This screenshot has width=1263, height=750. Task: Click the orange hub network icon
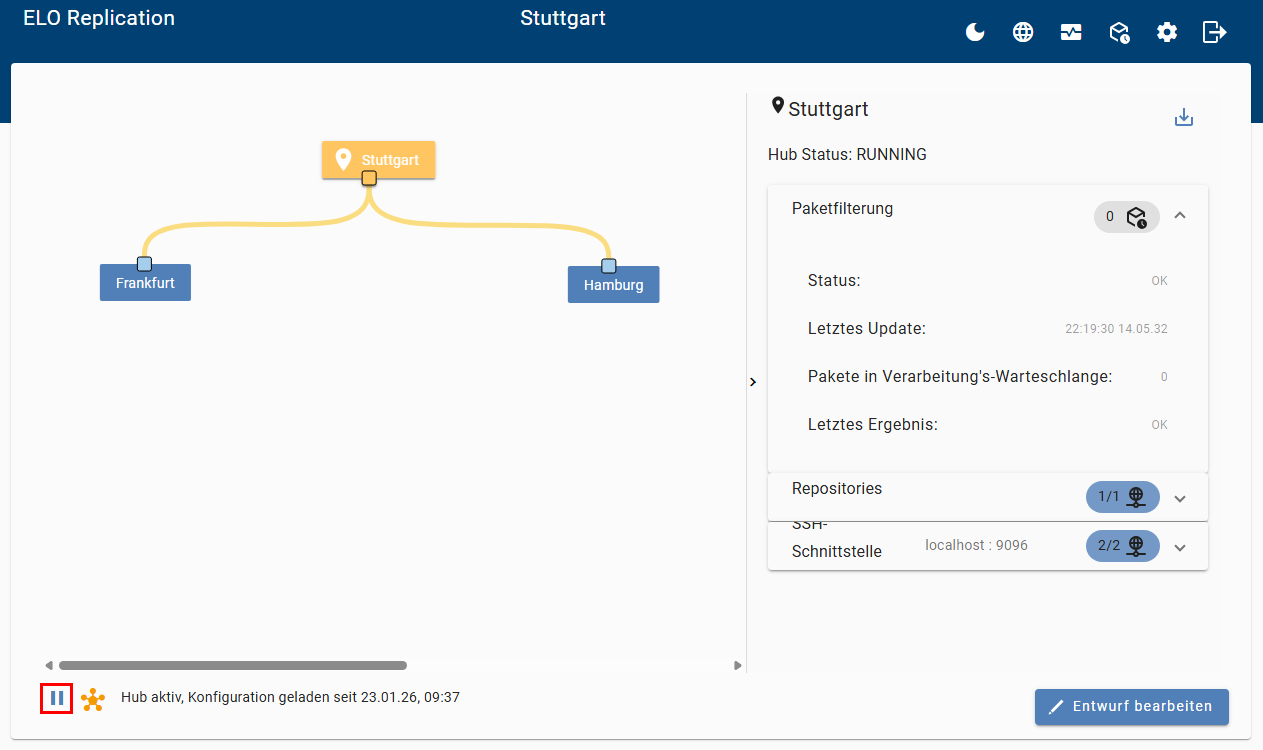coord(93,699)
